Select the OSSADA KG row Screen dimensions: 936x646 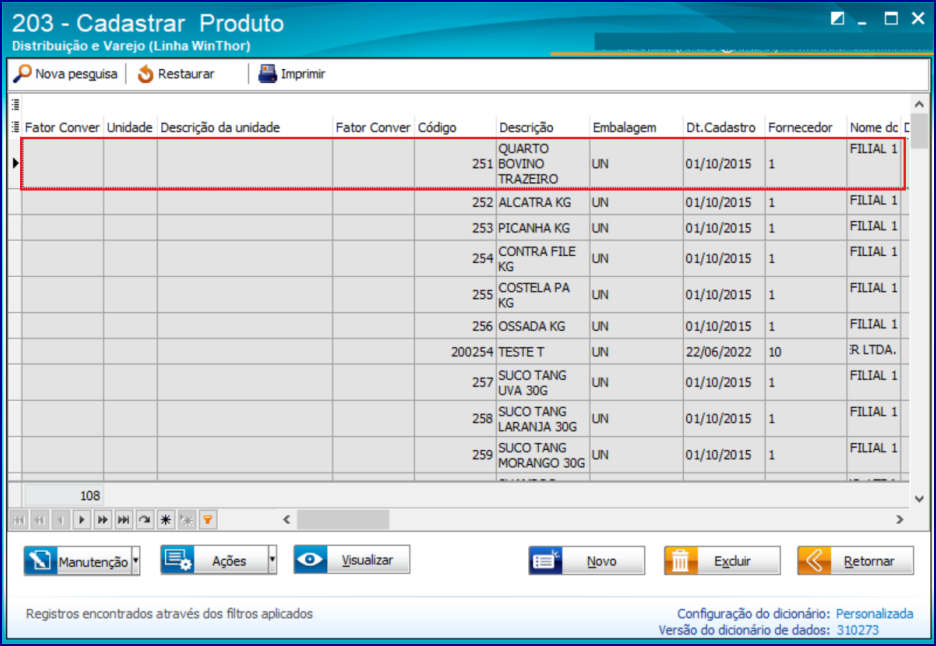(x=460, y=326)
